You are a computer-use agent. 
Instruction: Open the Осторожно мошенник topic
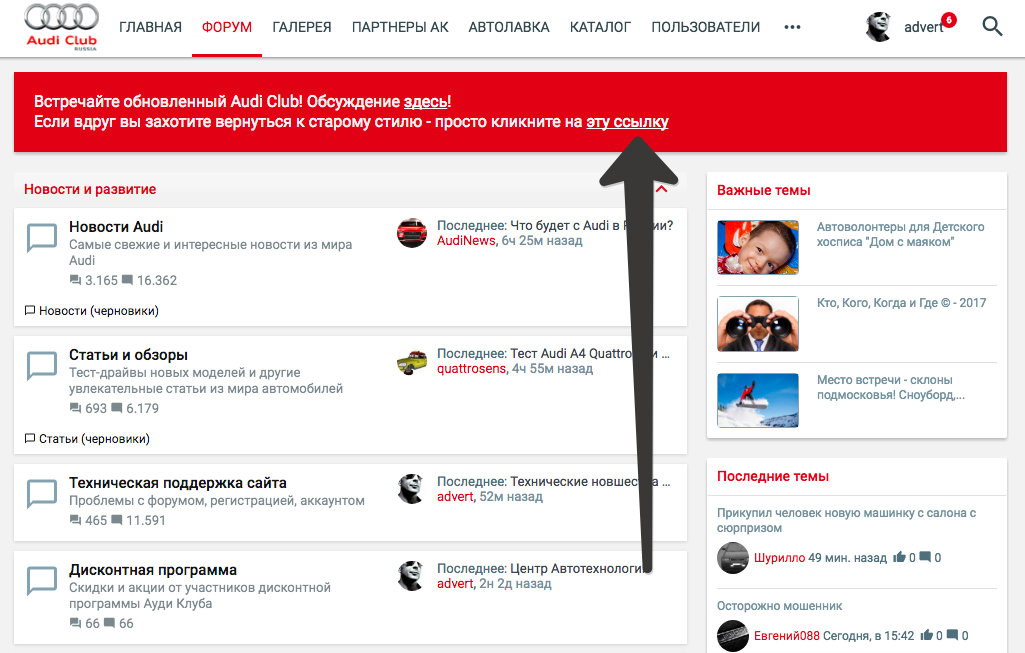click(779, 606)
